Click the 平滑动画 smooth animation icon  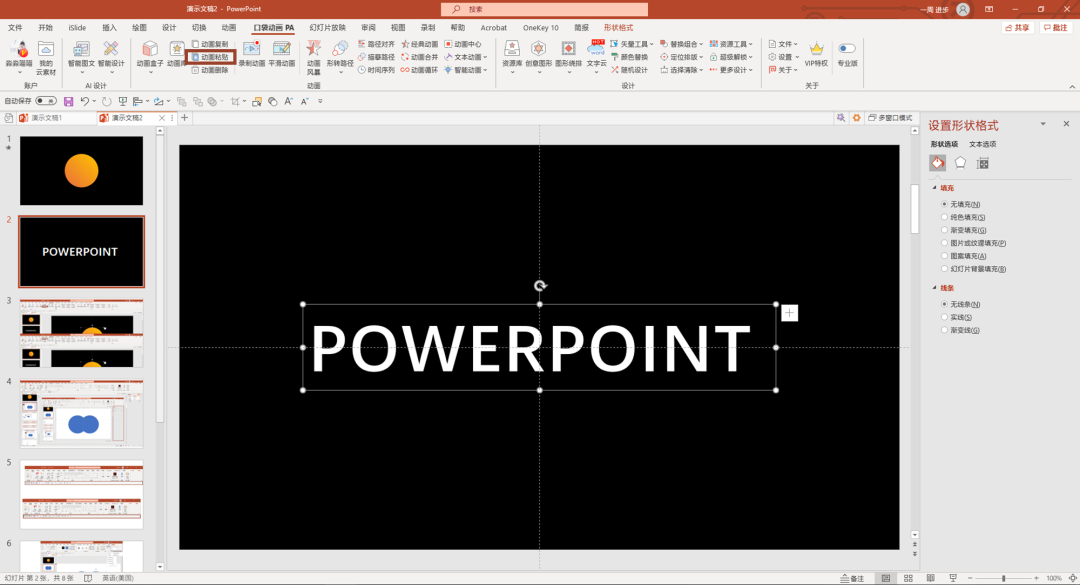pyautogui.click(x=281, y=54)
